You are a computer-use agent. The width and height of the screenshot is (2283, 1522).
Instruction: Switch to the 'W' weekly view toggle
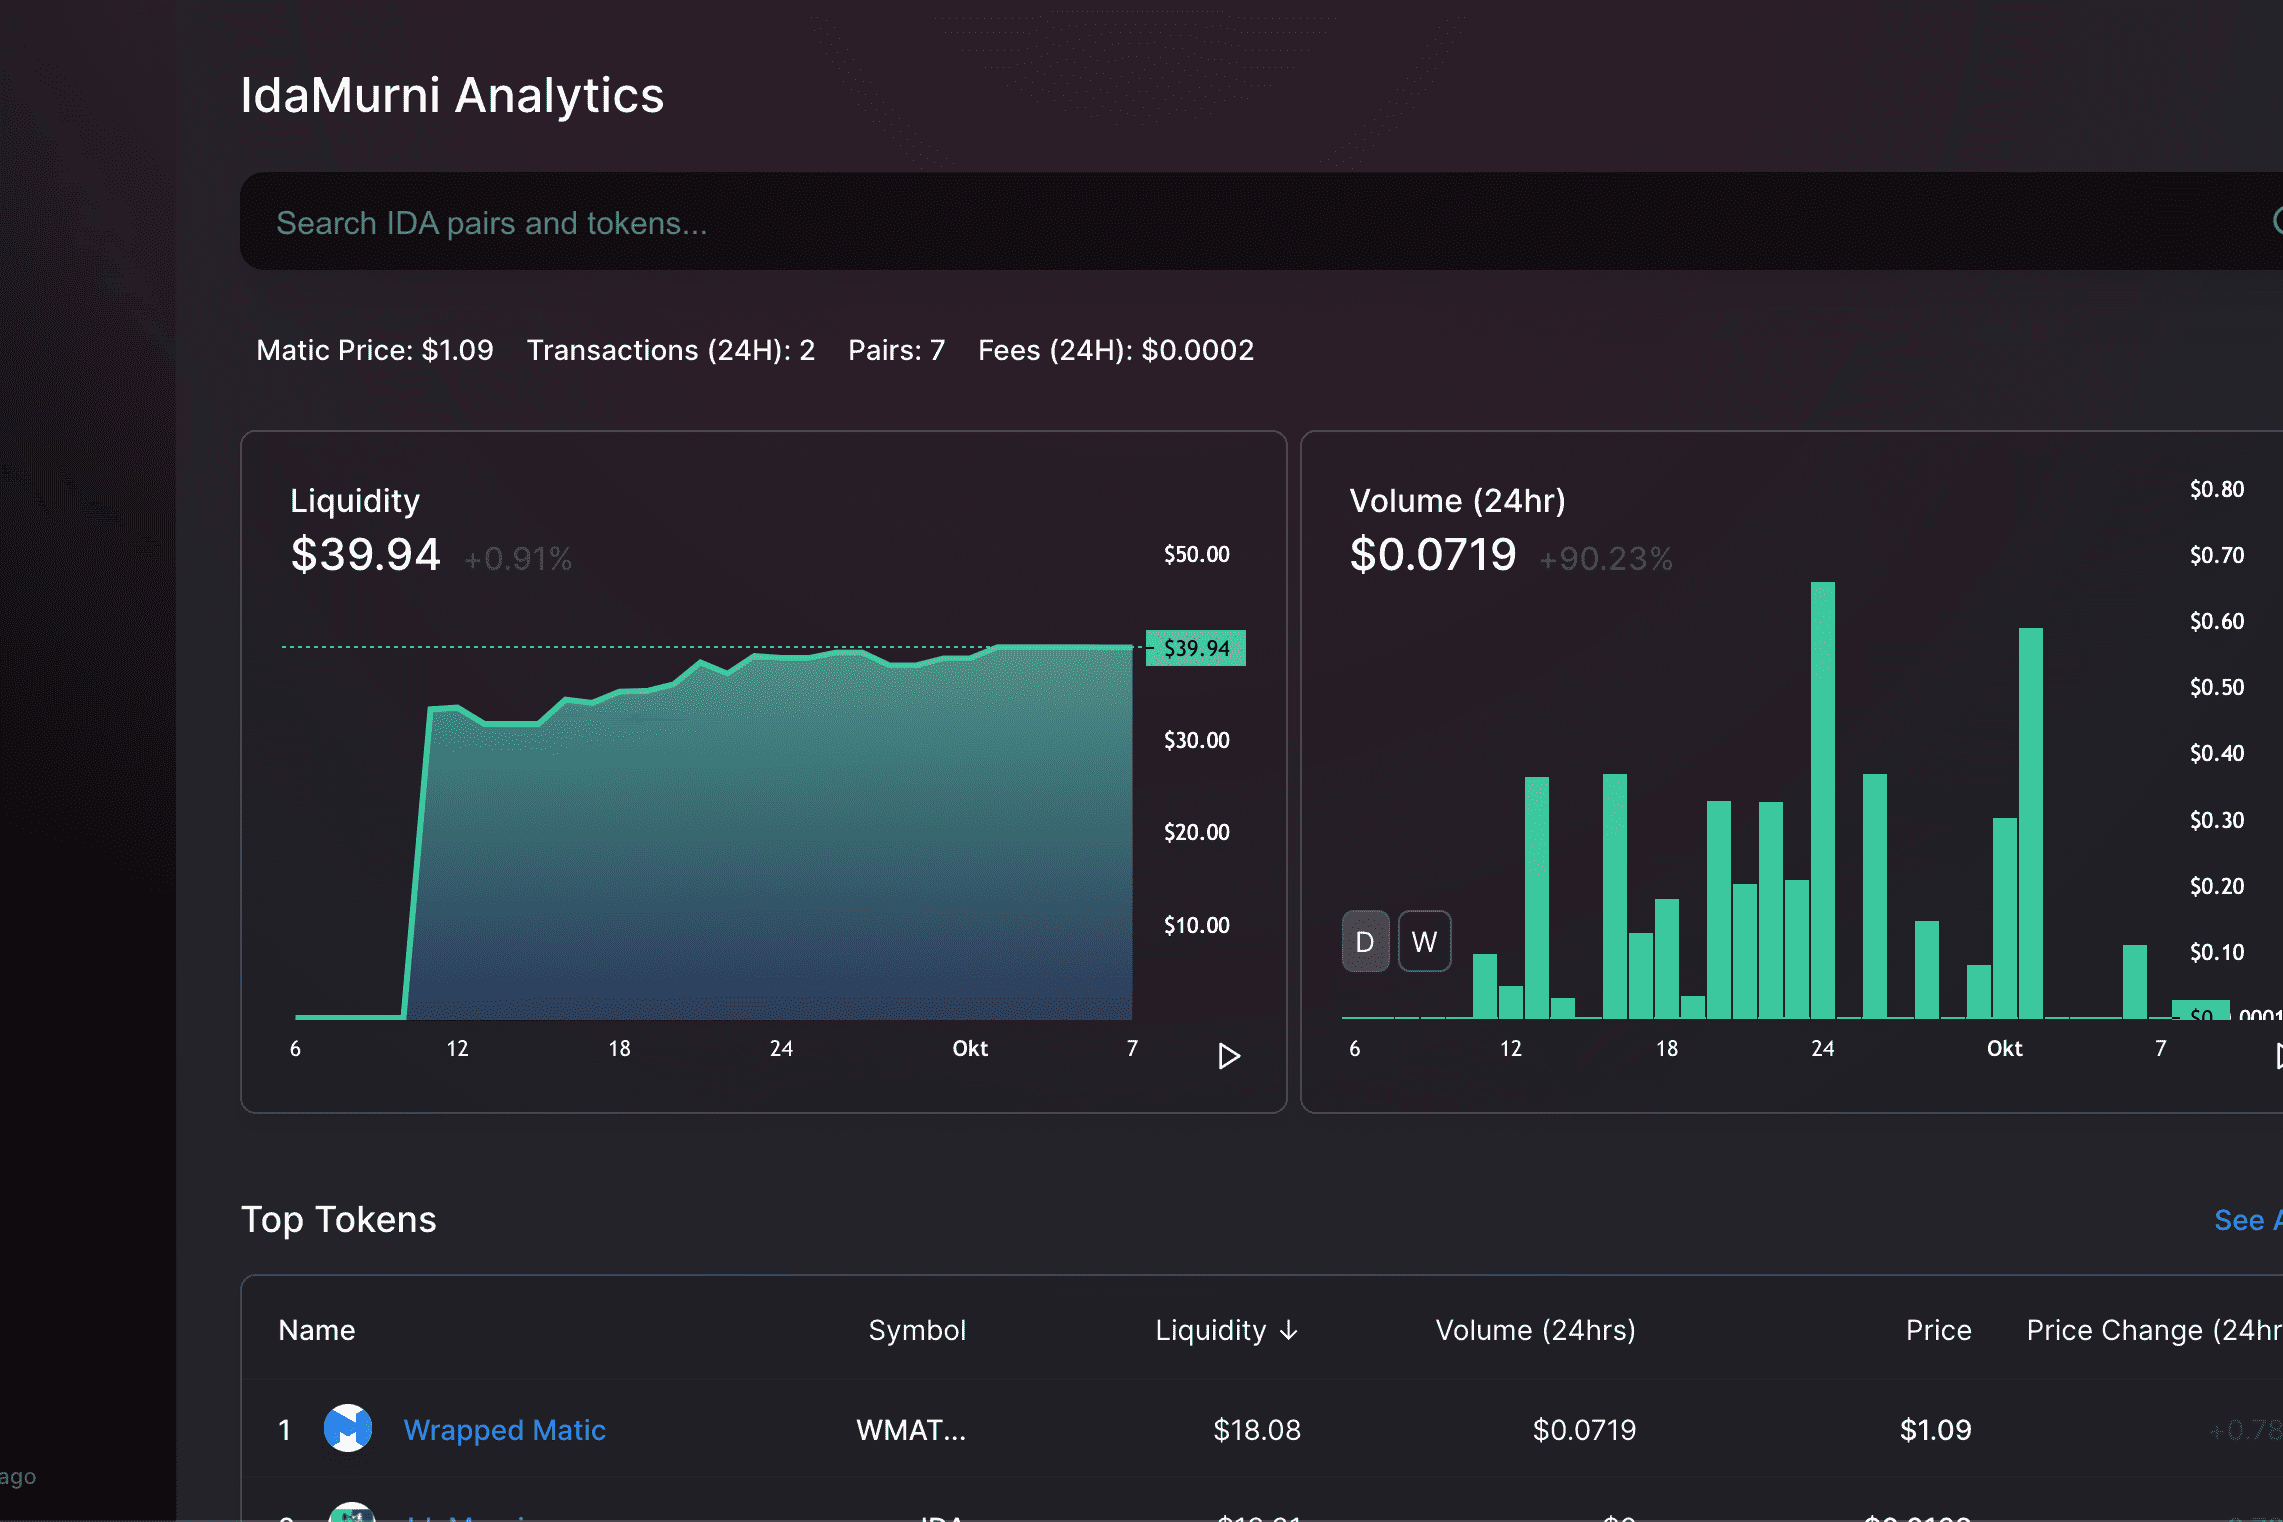click(x=1424, y=940)
